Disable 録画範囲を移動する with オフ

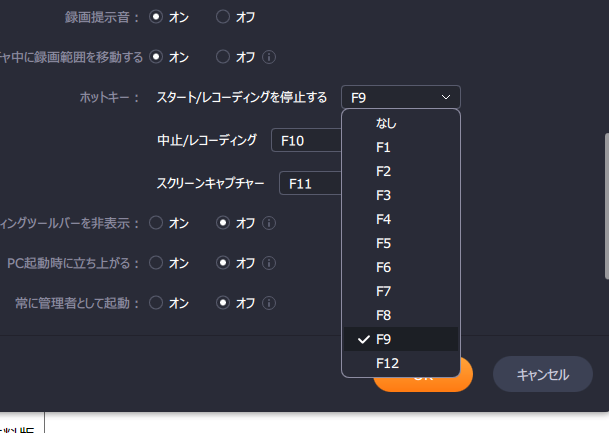223,57
